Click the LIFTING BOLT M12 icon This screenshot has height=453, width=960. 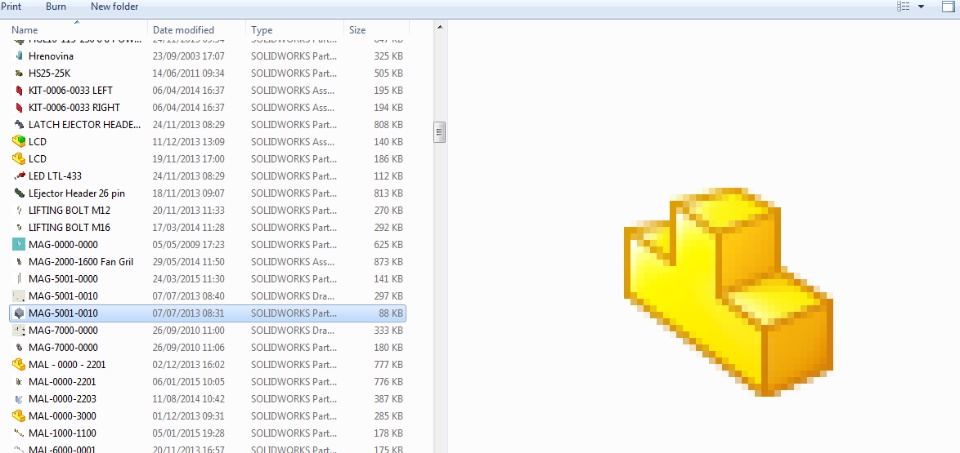point(18,210)
